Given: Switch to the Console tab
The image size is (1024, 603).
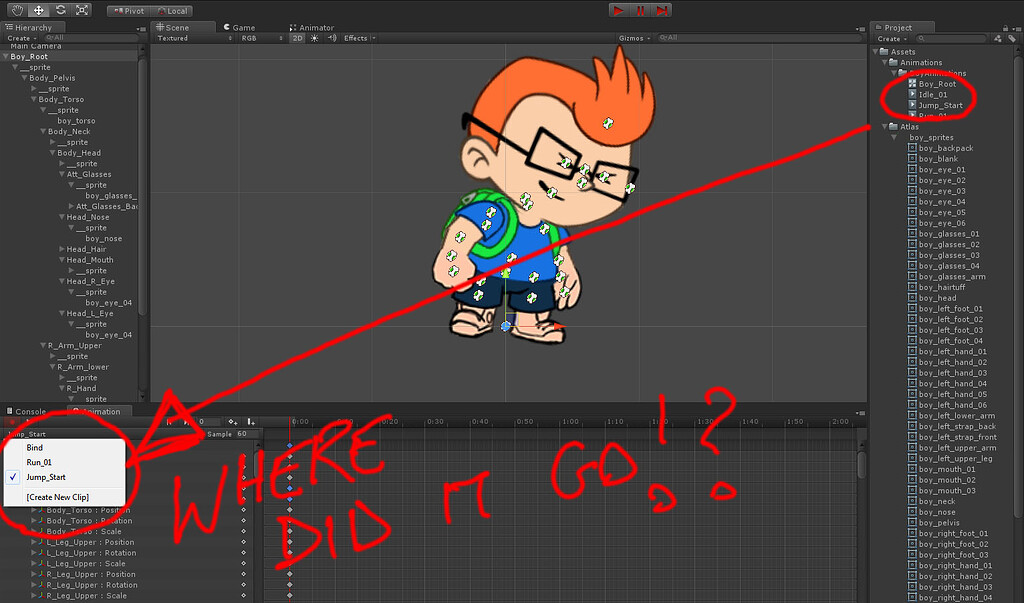Looking at the screenshot, I should click(28, 411).
